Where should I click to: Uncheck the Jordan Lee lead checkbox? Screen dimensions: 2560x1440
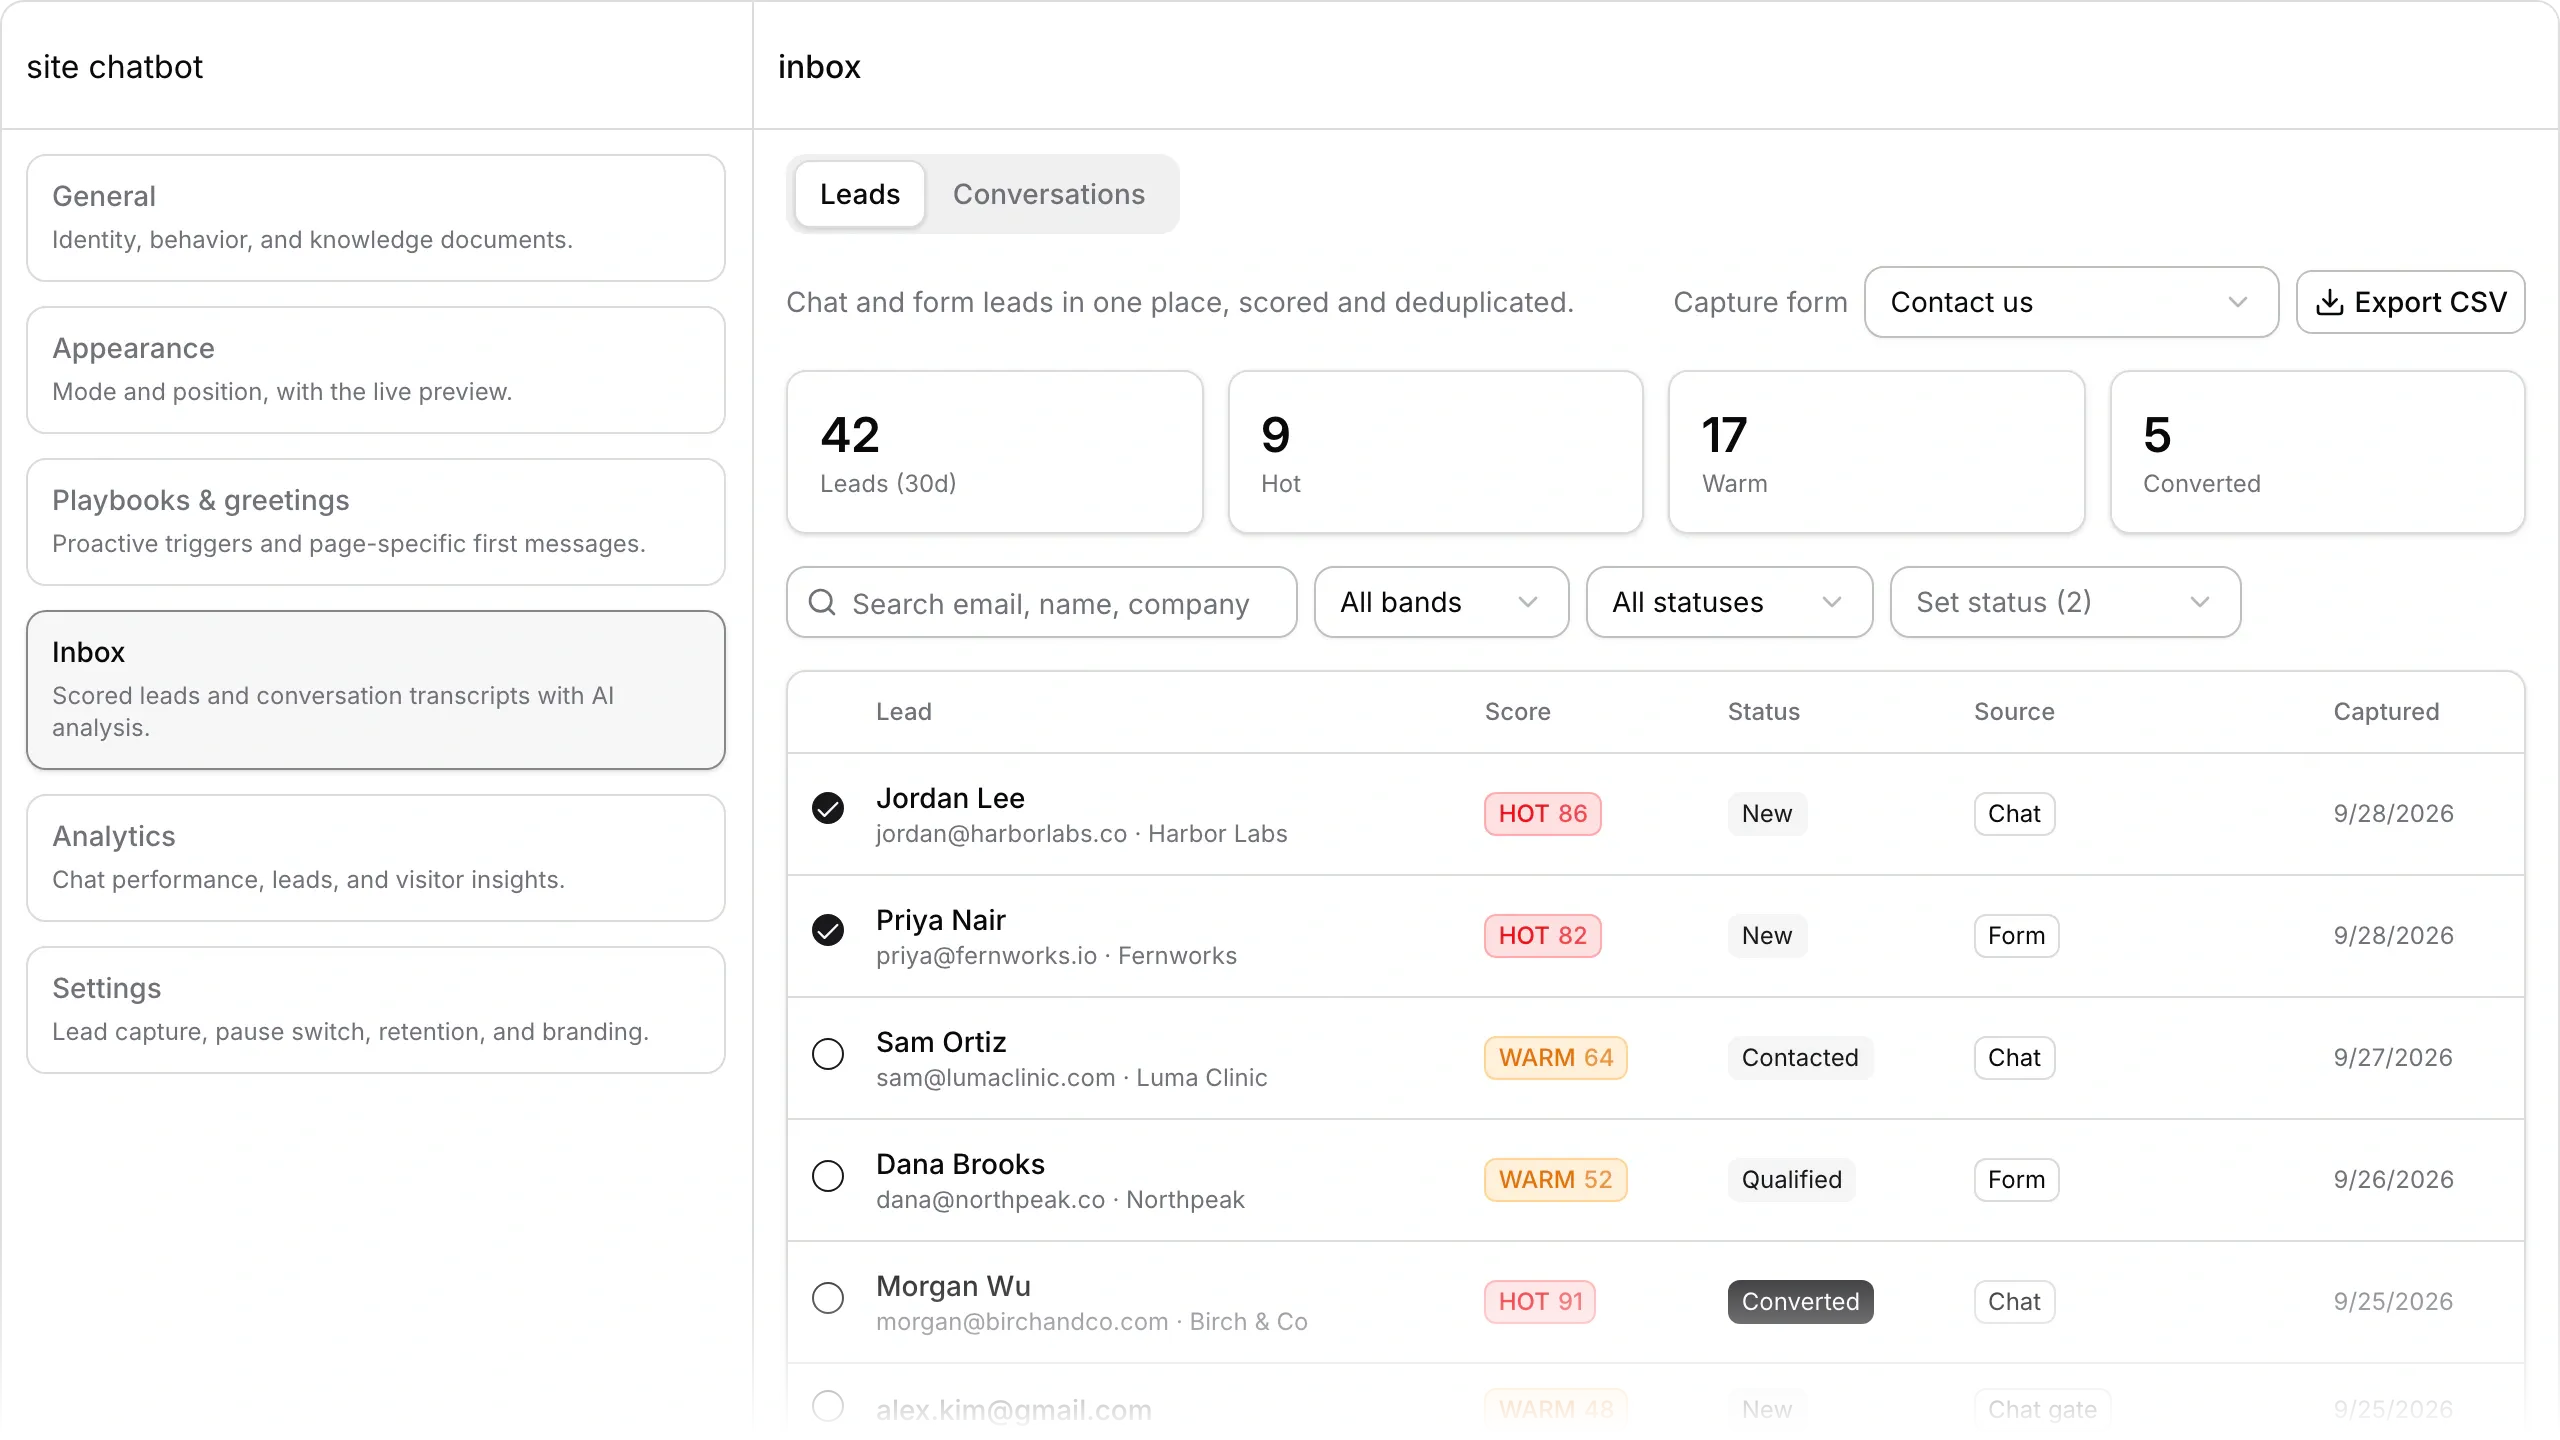(x=828, y=808)
